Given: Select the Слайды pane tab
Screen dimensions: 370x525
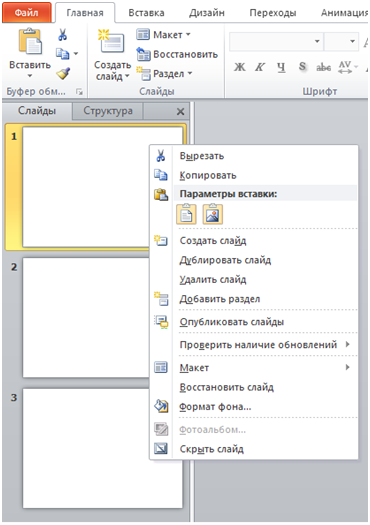Looking at the screenshot, I should pyautogui.click(x=37, y=111).
